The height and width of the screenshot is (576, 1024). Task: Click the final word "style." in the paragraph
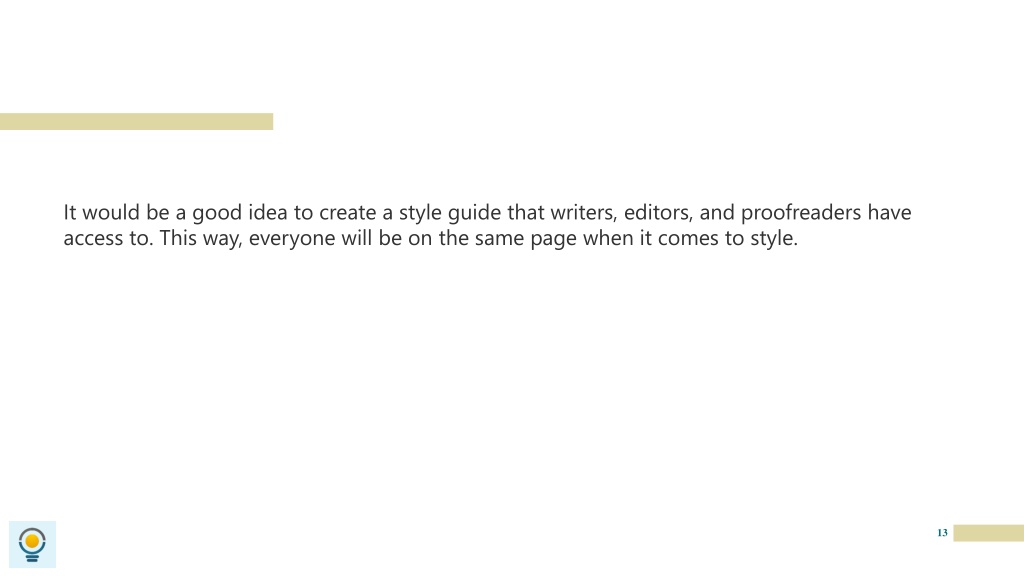(774, 238)
